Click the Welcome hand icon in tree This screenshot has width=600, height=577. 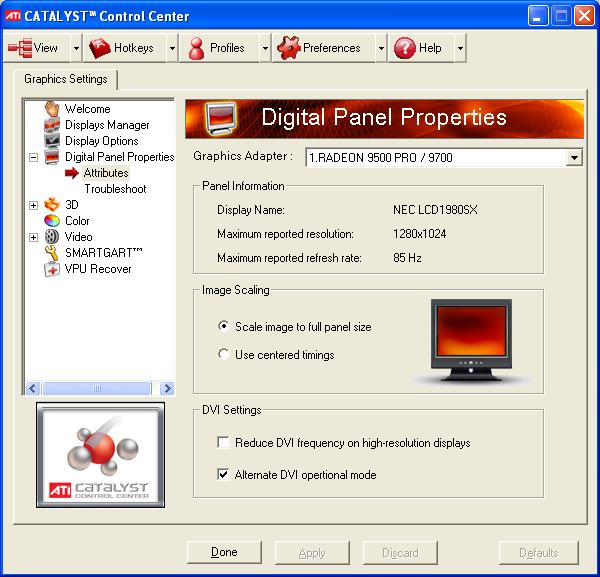[x=52, y=109]
